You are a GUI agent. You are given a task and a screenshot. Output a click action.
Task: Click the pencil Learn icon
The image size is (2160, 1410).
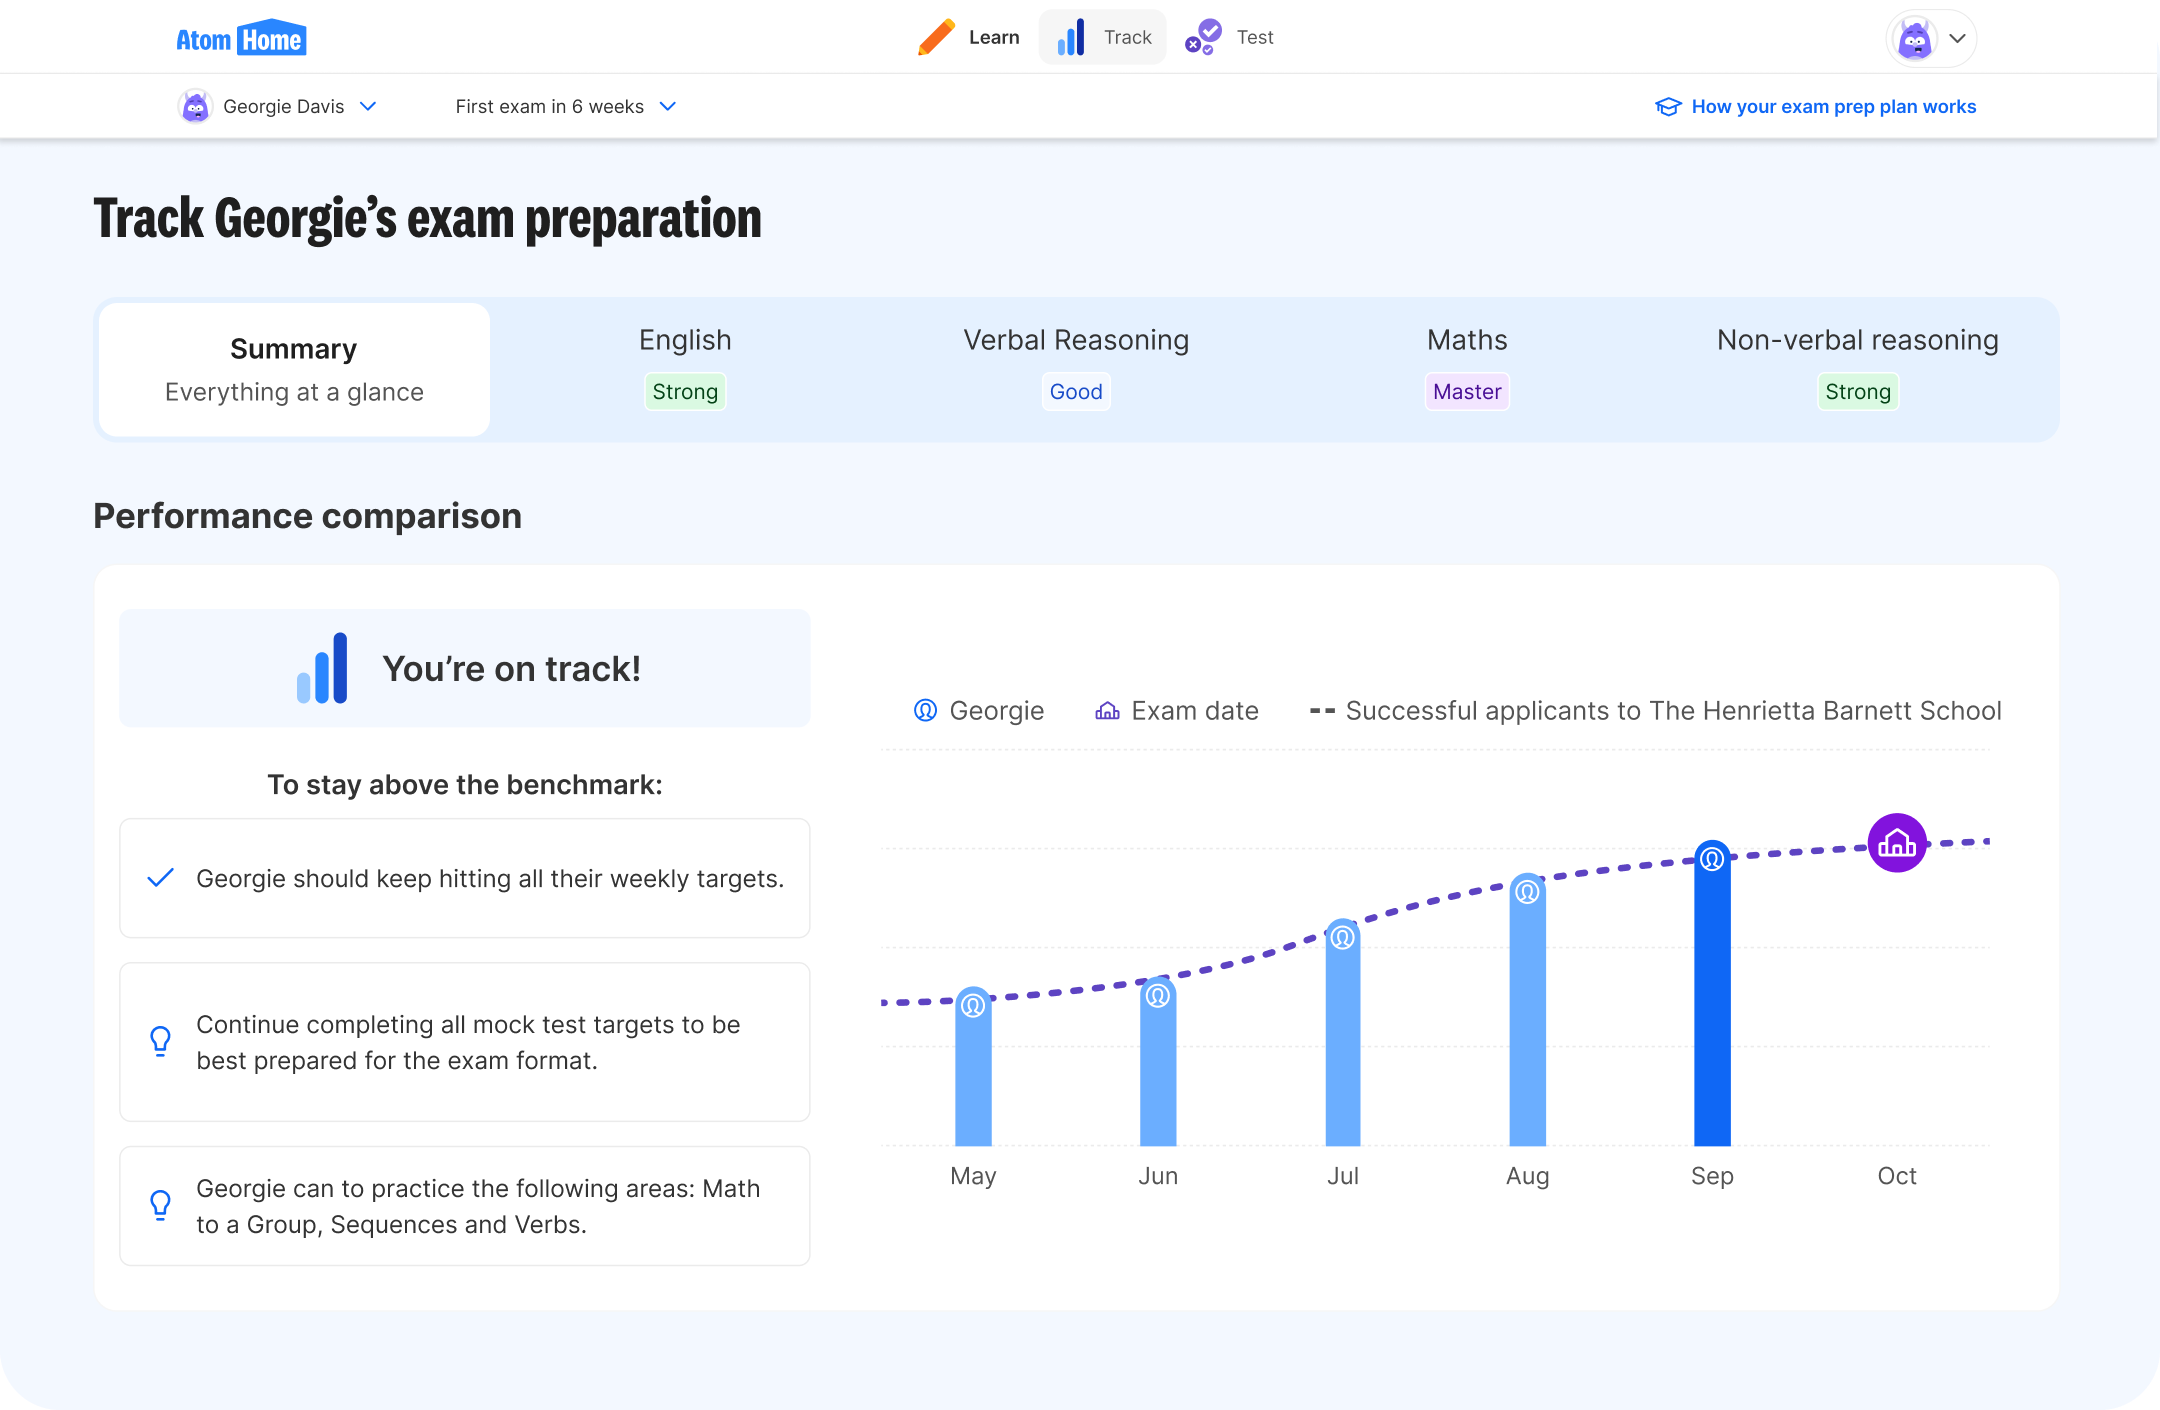click(x=936, y=37)
